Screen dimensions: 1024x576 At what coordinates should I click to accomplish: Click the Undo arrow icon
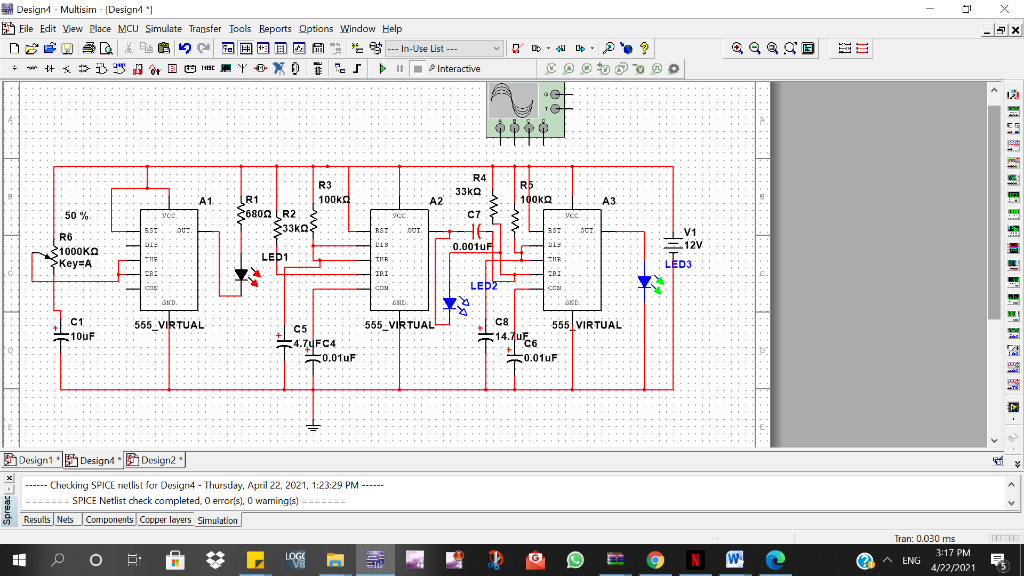tap(184, 48)
